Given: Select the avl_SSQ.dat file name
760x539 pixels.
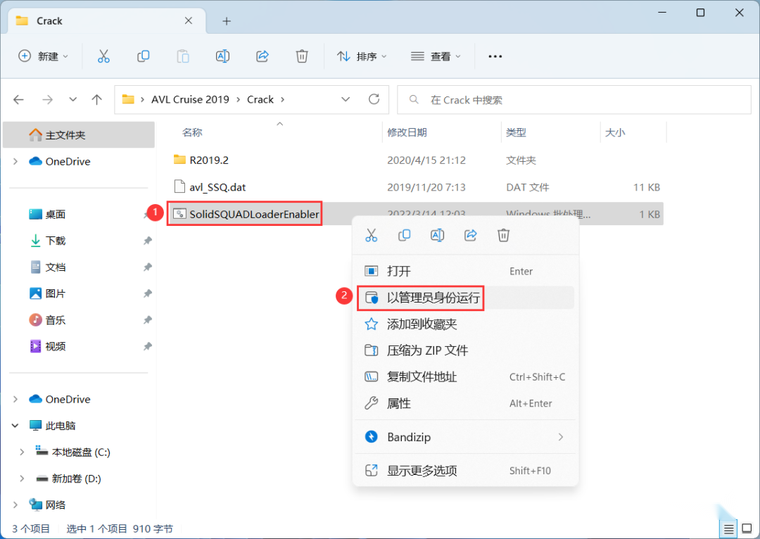Looking at the screenshot, I should click(x=217, y=187).
